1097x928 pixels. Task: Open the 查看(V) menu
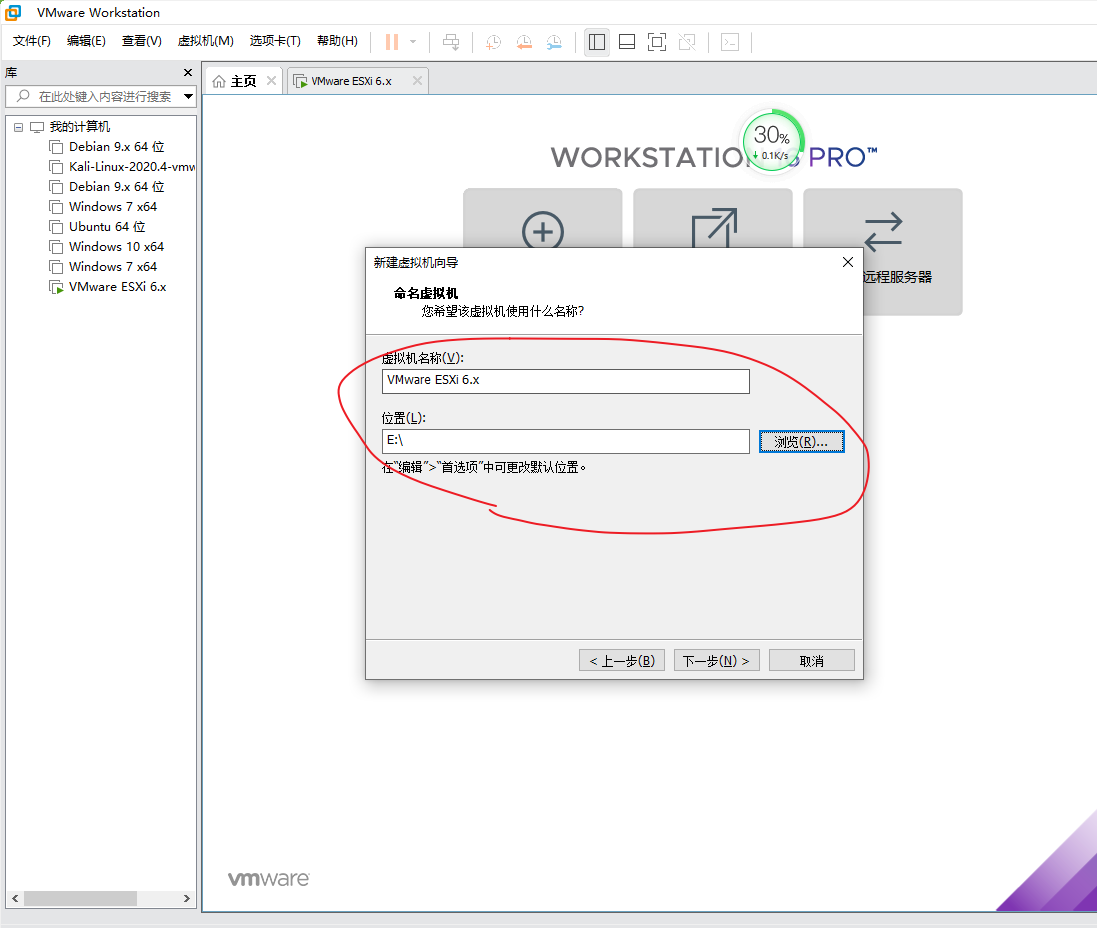141,41
